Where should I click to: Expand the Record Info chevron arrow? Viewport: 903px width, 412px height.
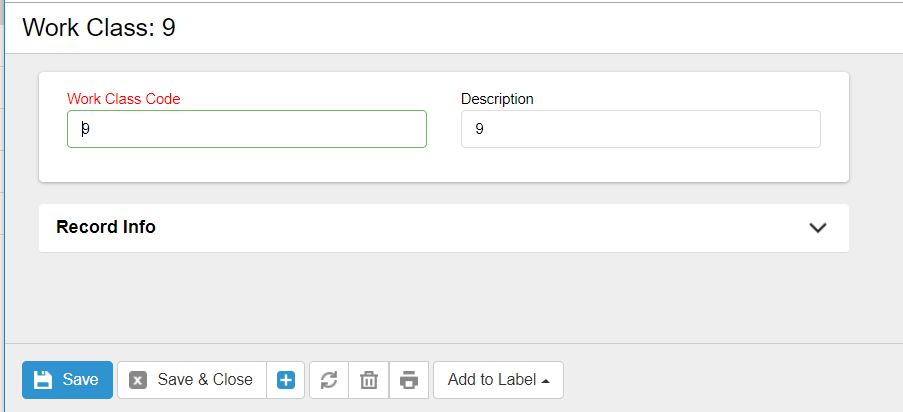(x=817, y=227)
